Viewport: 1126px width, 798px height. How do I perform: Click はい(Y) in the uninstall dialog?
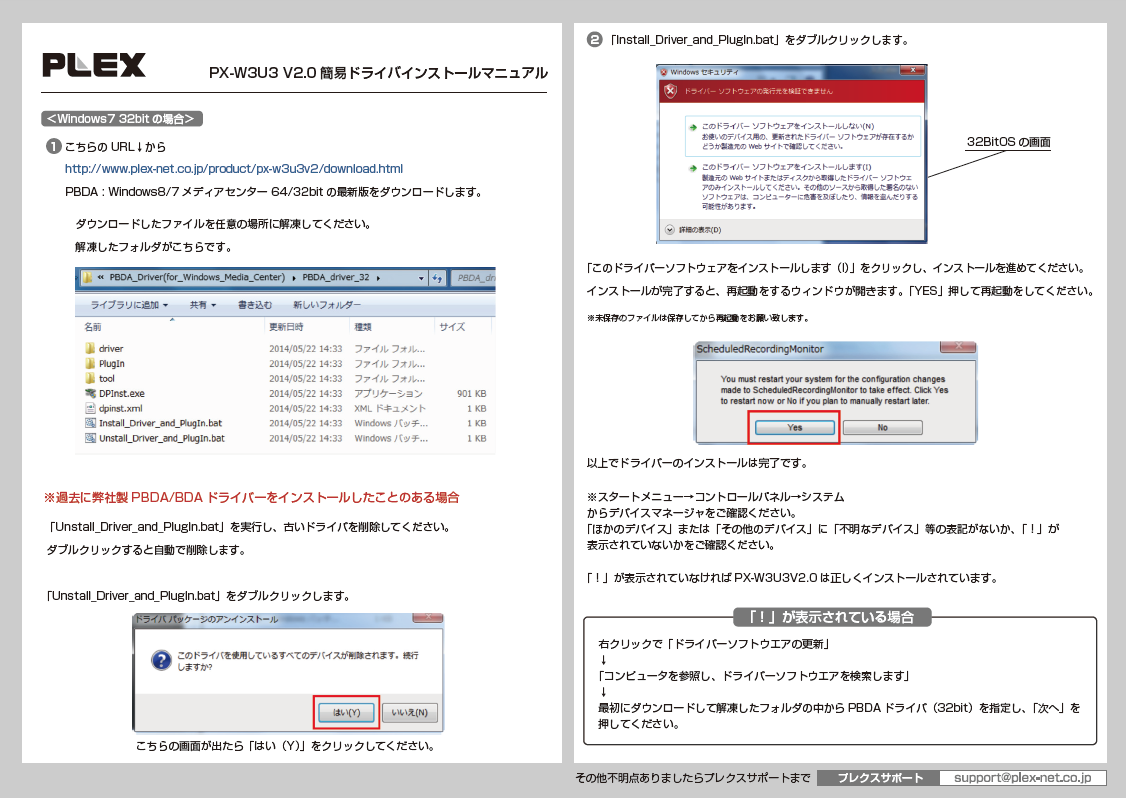pyautogui.click(x=346, y=712)
